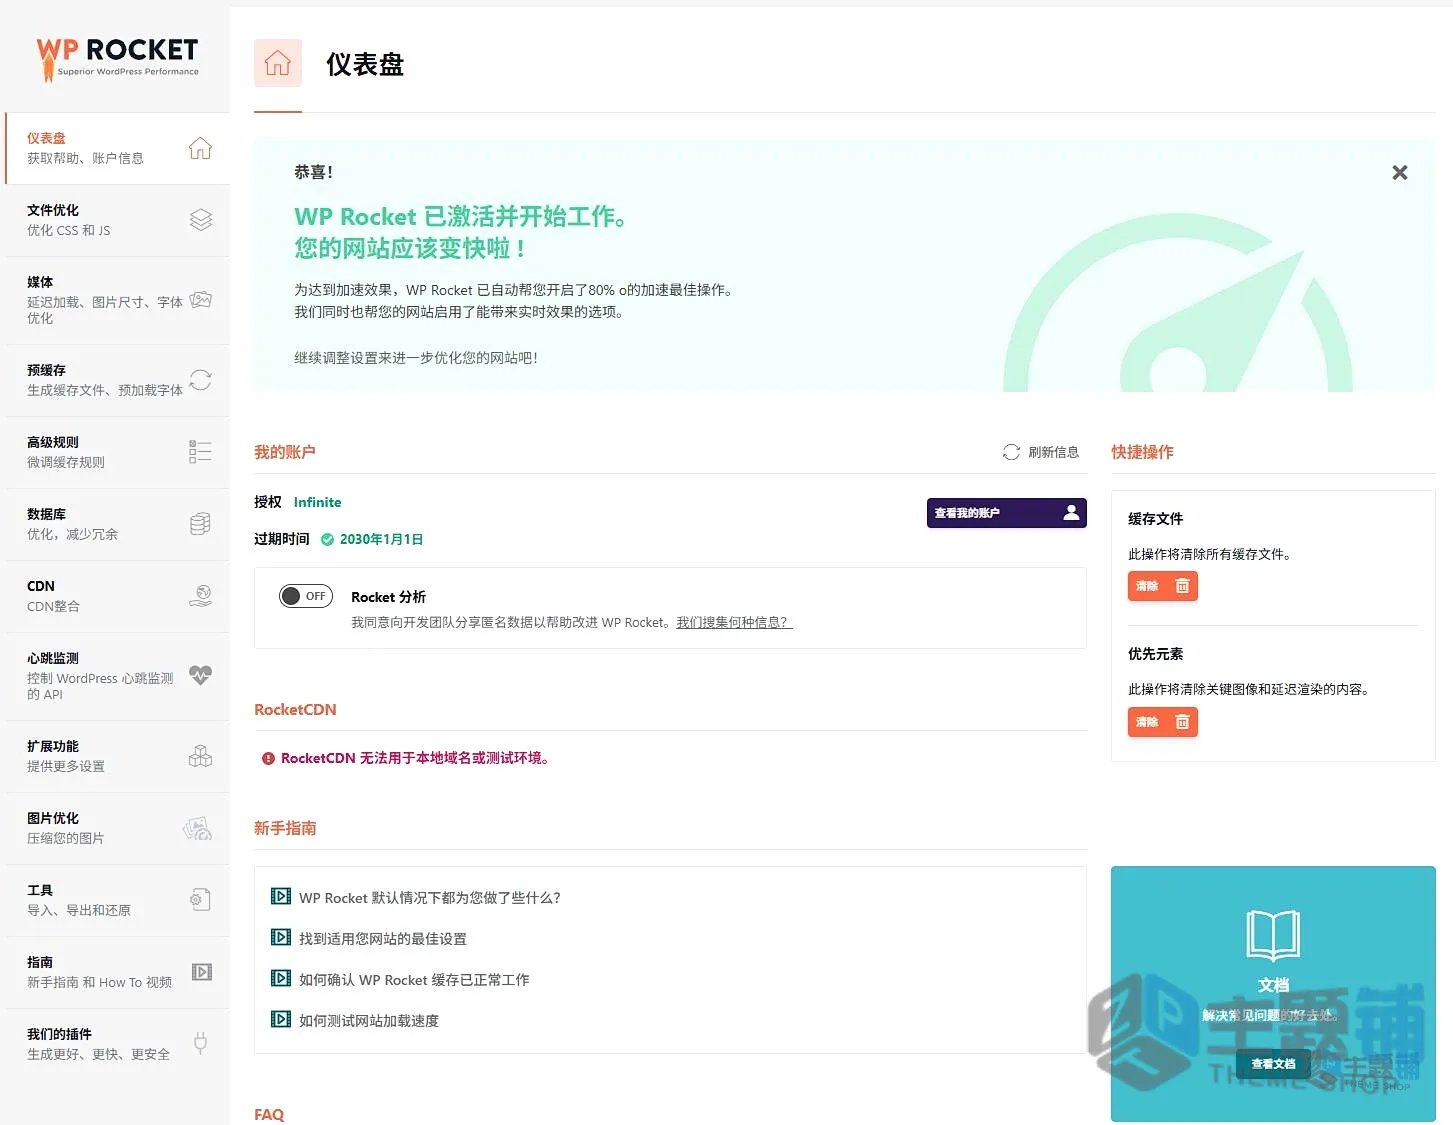The image size is (1453, 1125).
Task: Open the 媒体 sidebar menu
Action: pyautogui.click(x=118, y=300)
